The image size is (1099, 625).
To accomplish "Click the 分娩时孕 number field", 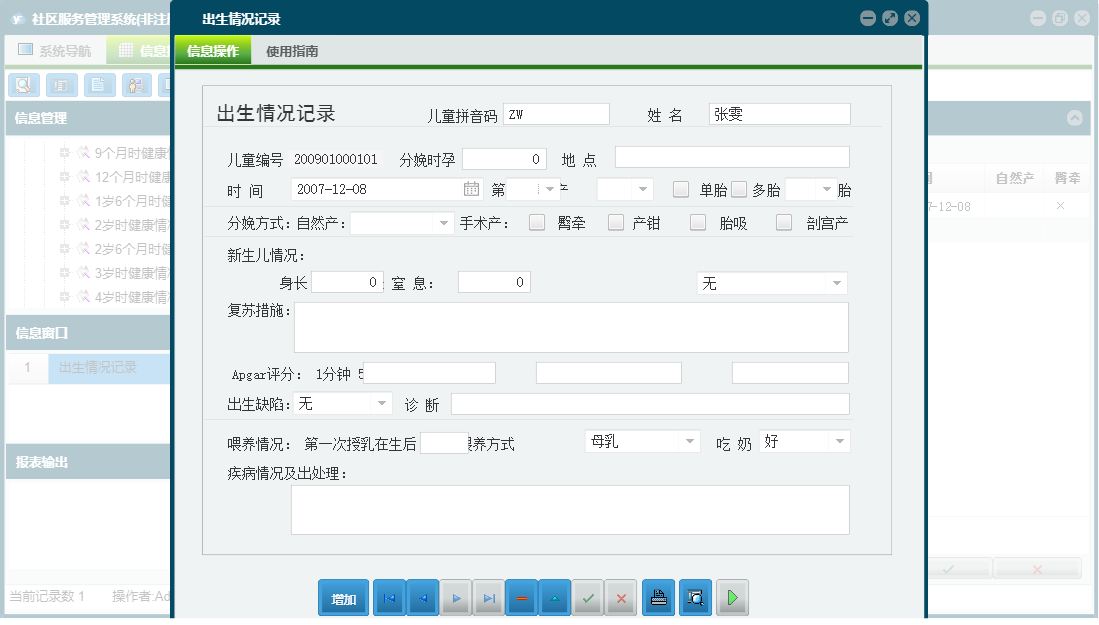I will click(505, 159).
